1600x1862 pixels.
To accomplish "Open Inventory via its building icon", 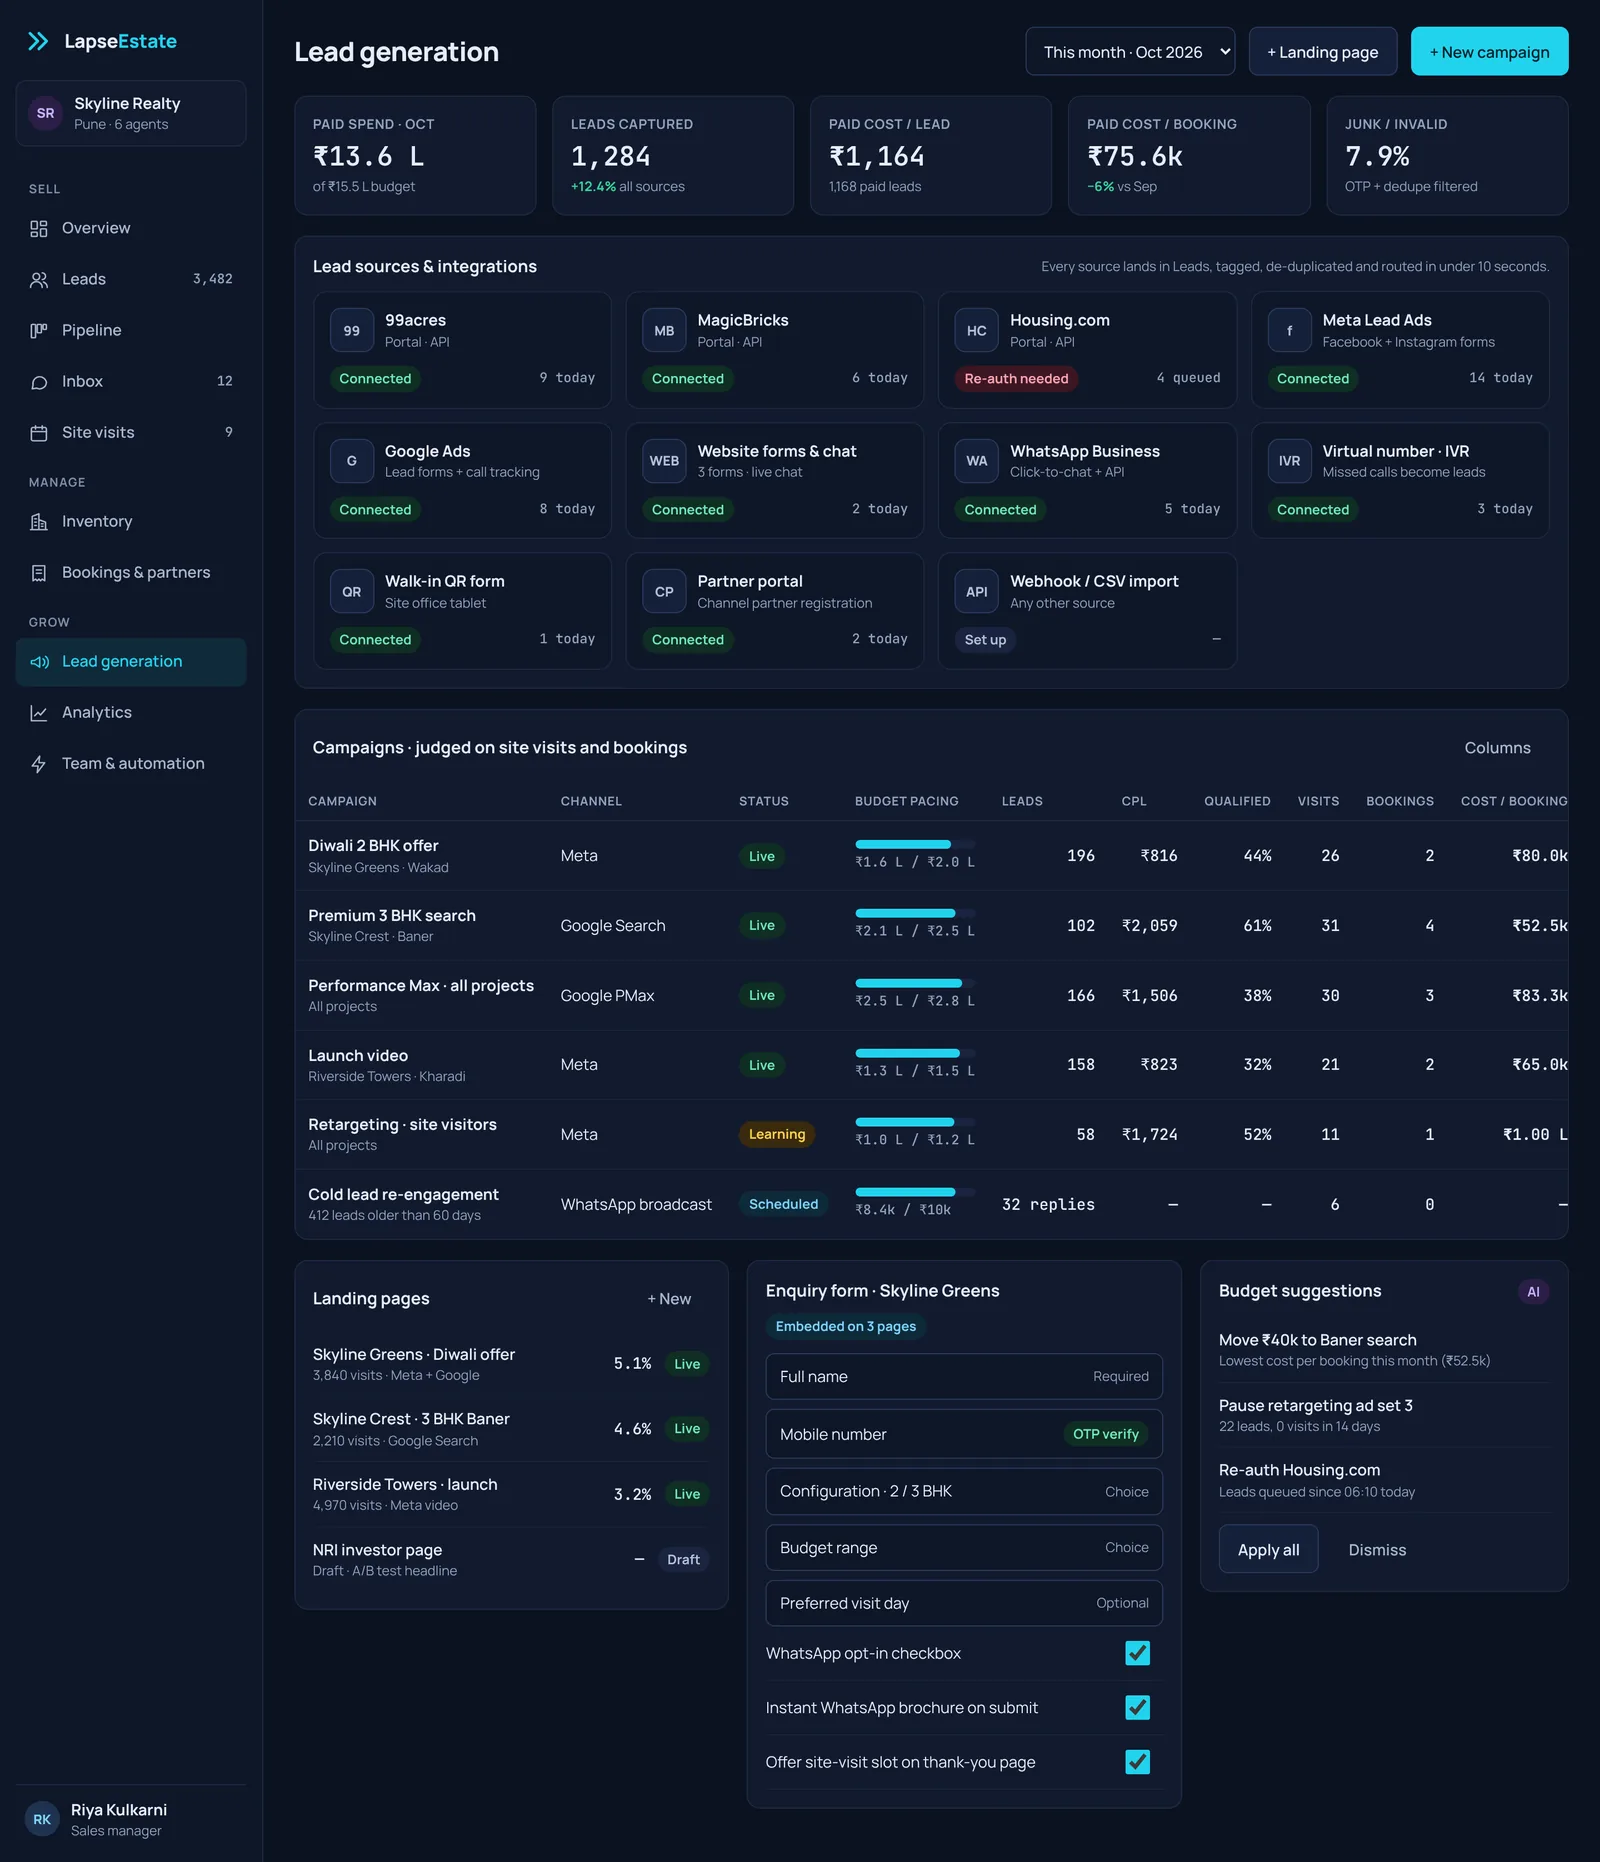I will (39, 522).
